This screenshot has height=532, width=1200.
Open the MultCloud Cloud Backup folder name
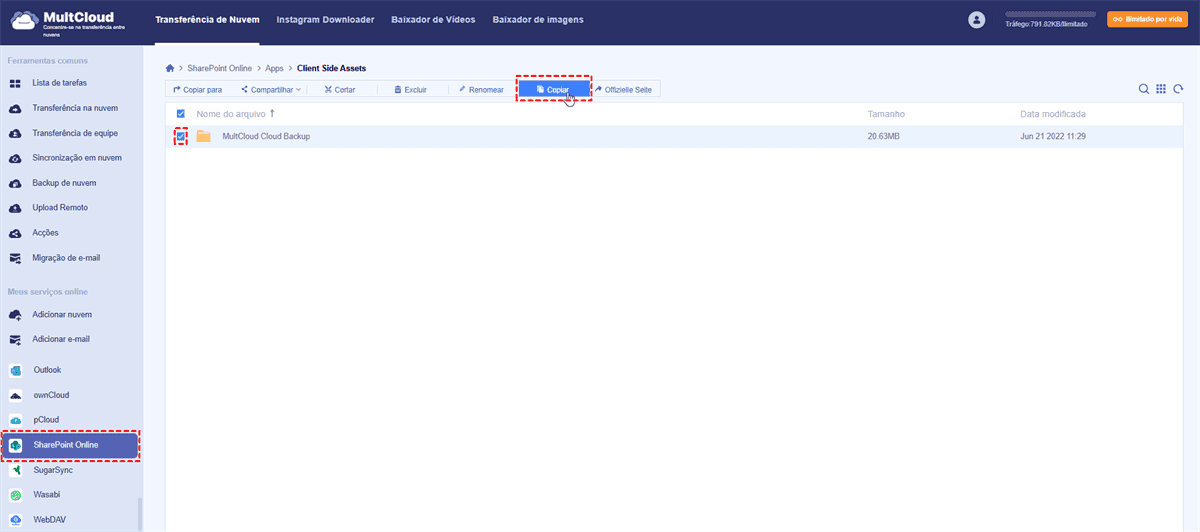pyautogui.click(x=266, y=136)
